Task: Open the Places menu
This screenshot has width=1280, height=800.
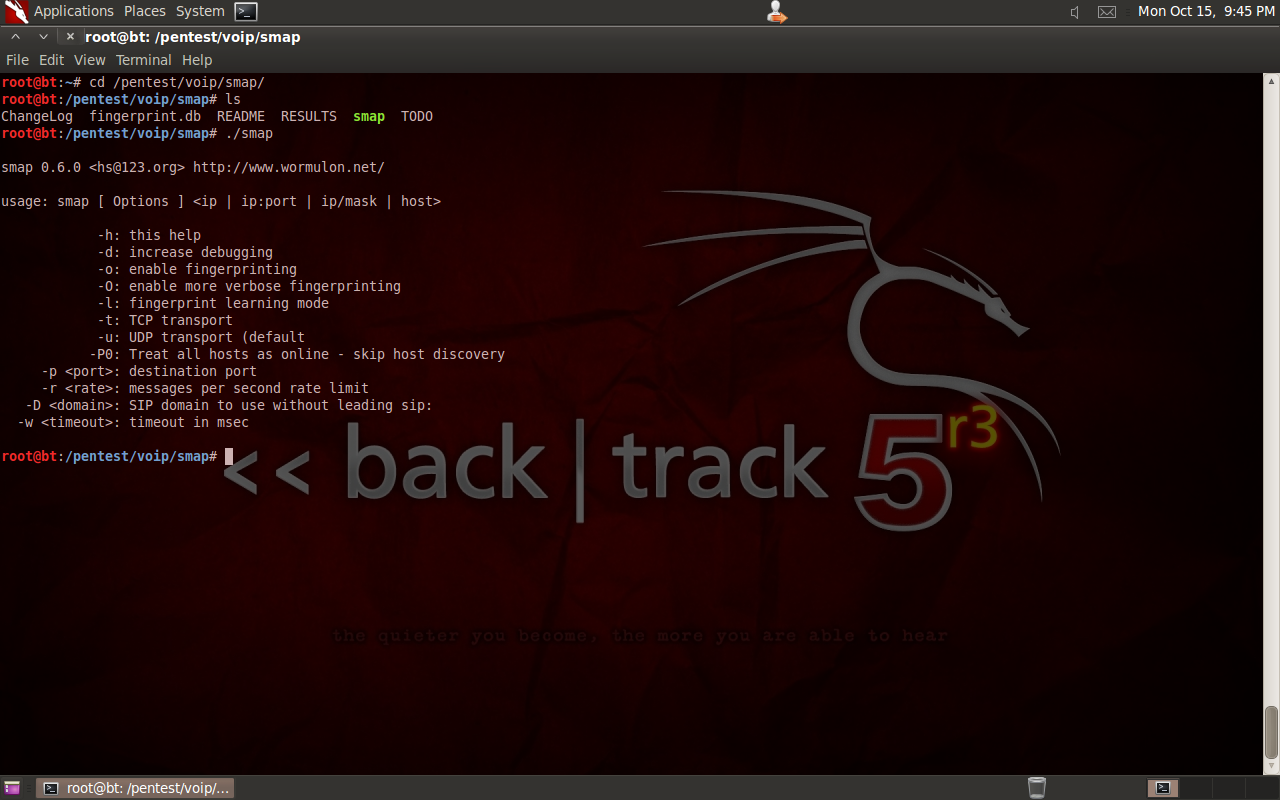Action: tap(145, 11)
